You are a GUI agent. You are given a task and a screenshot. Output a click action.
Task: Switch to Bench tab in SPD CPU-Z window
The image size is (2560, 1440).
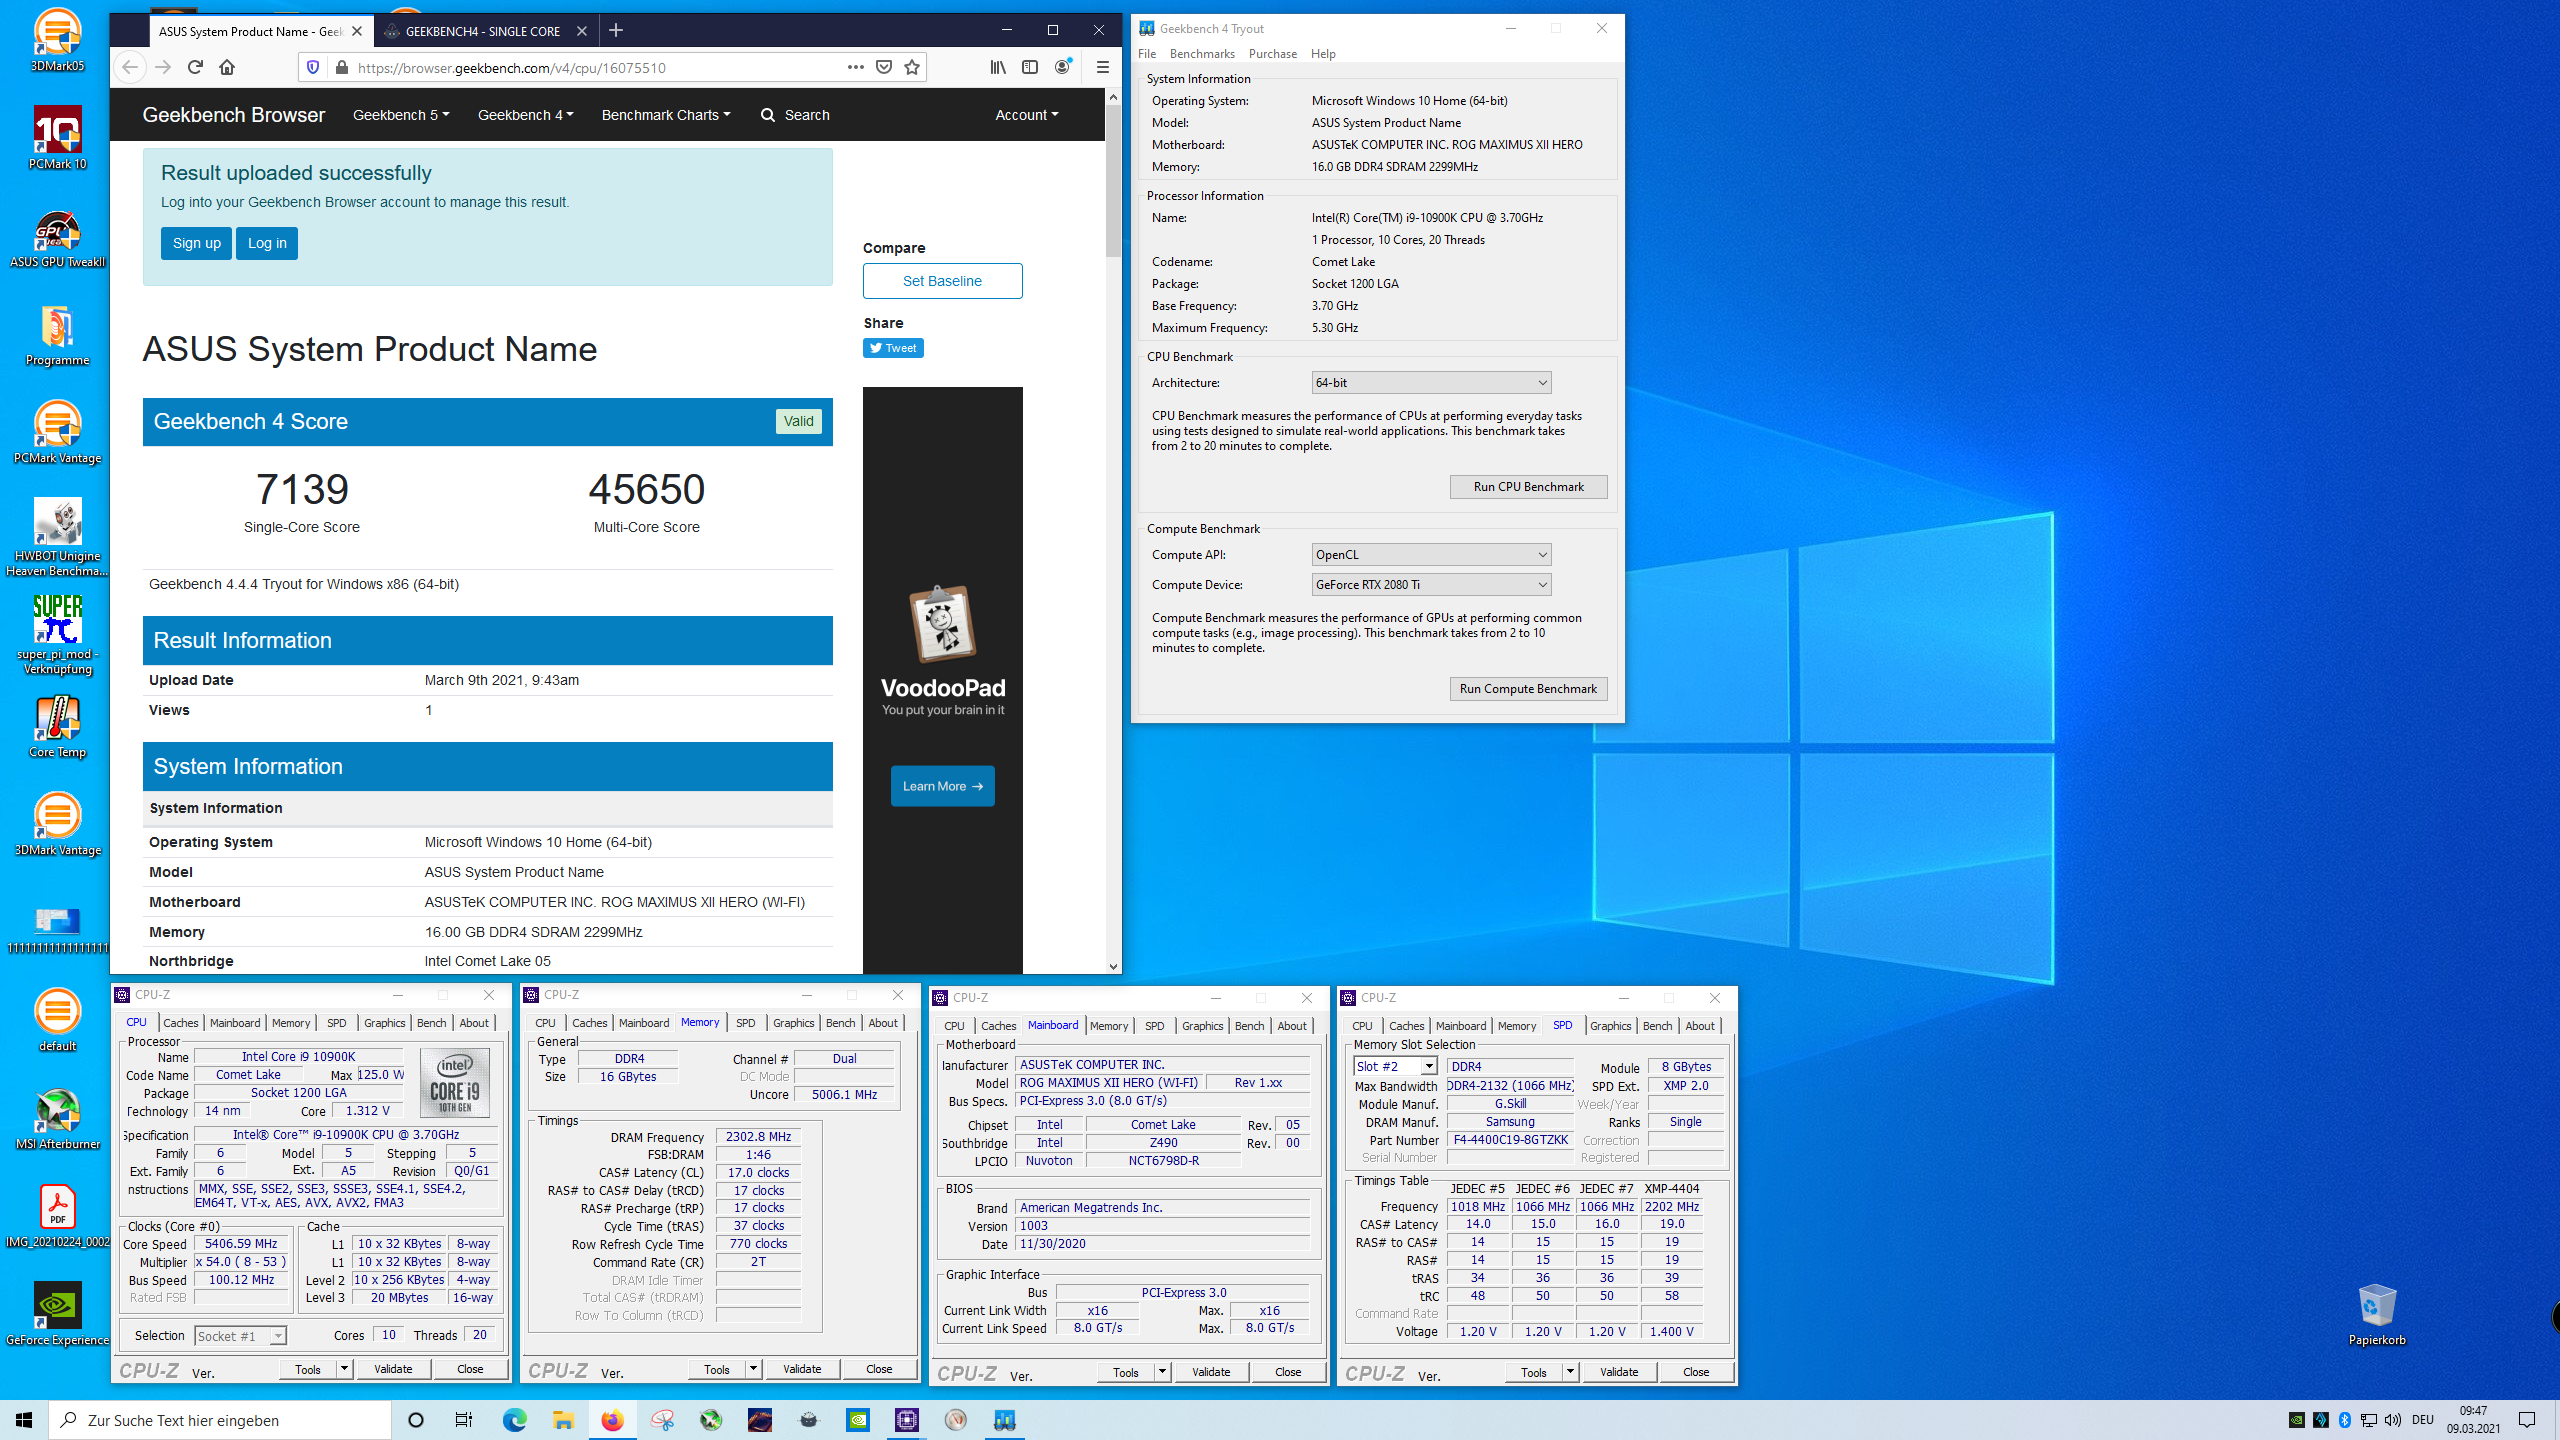click(1657, 1026)
